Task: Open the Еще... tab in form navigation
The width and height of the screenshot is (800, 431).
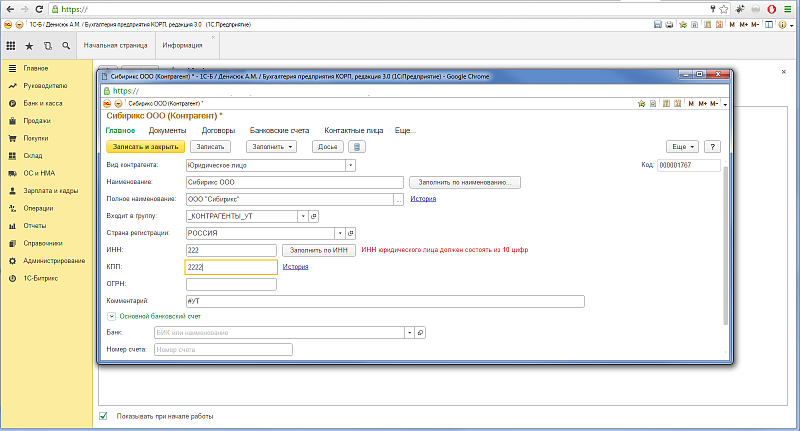Action: point(405,131)
